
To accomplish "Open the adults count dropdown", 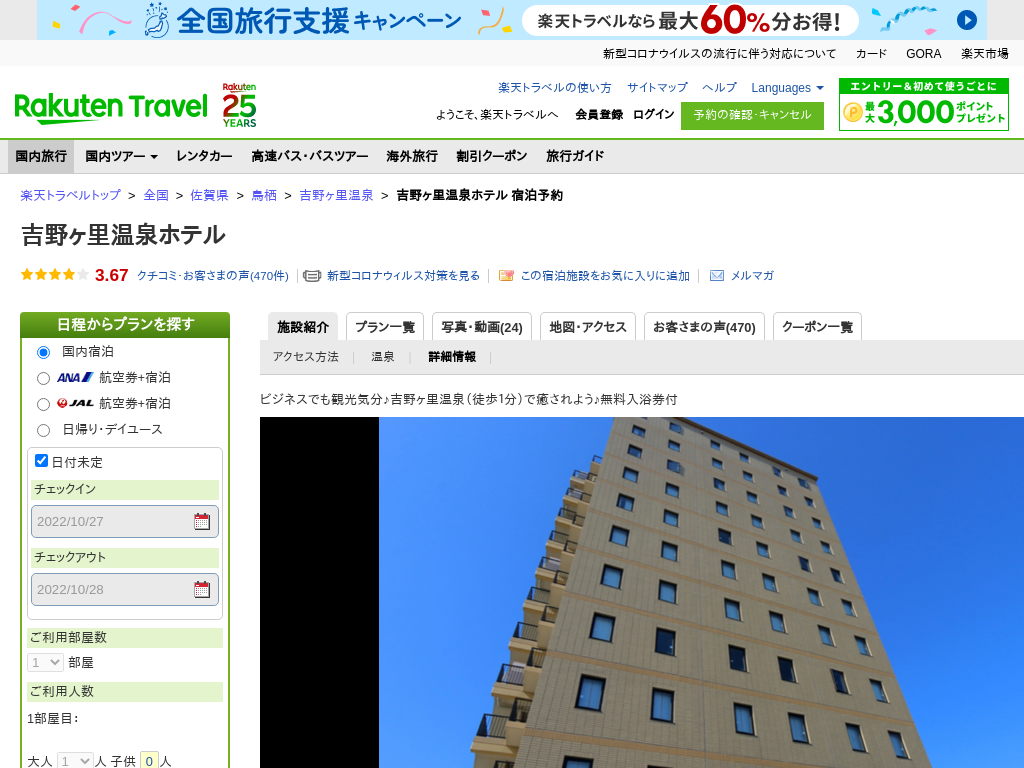I will pos(75,761).
